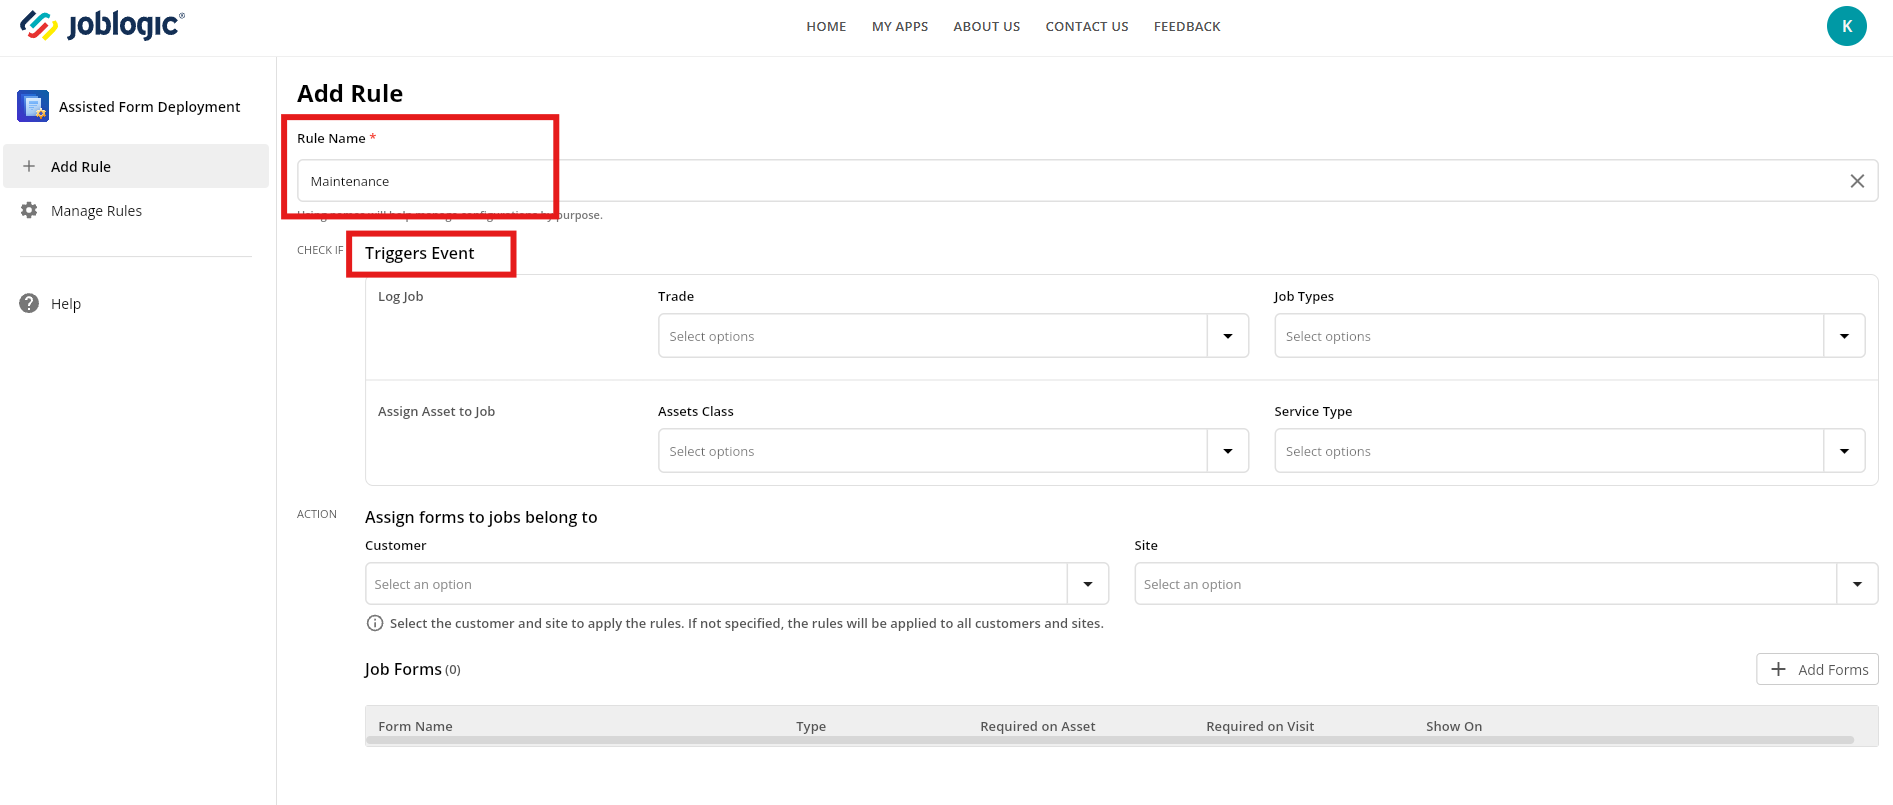Click the gear icon beside Manage Rules
This screenshot has width=1893, height=805.
click(29, 210)
